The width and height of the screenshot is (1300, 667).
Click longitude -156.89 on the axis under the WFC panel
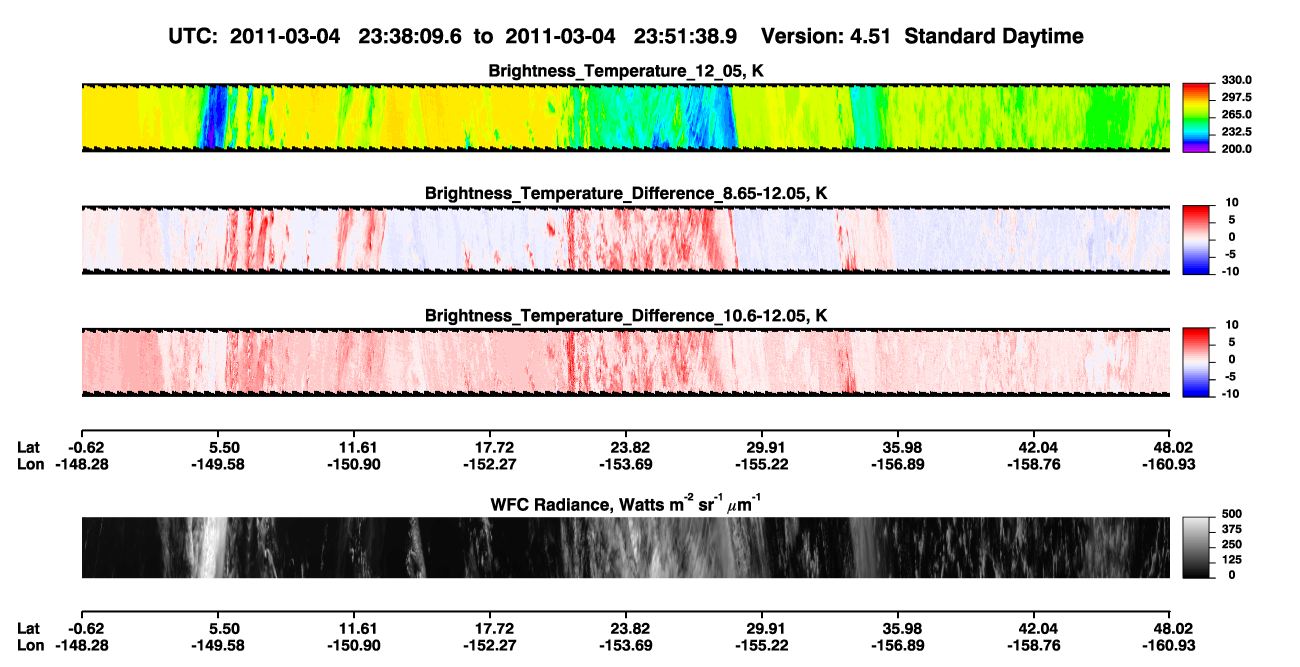coord(898,646)
